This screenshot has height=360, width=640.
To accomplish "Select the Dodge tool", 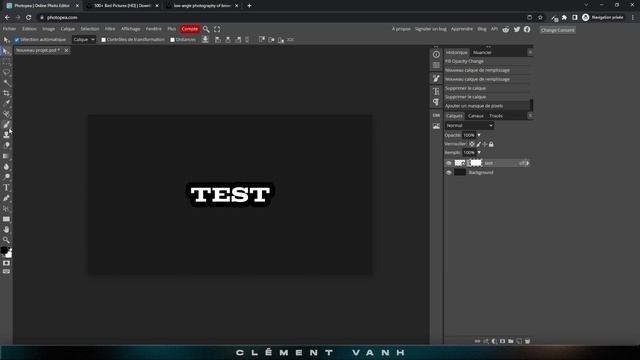I will [6, 177].
